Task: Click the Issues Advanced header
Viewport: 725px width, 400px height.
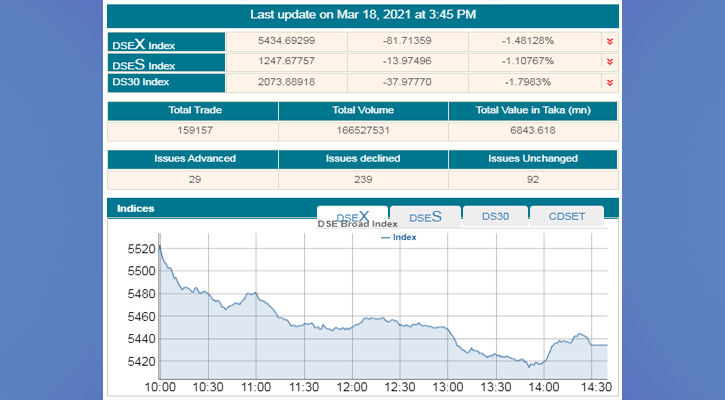Action: click(192, 159)
